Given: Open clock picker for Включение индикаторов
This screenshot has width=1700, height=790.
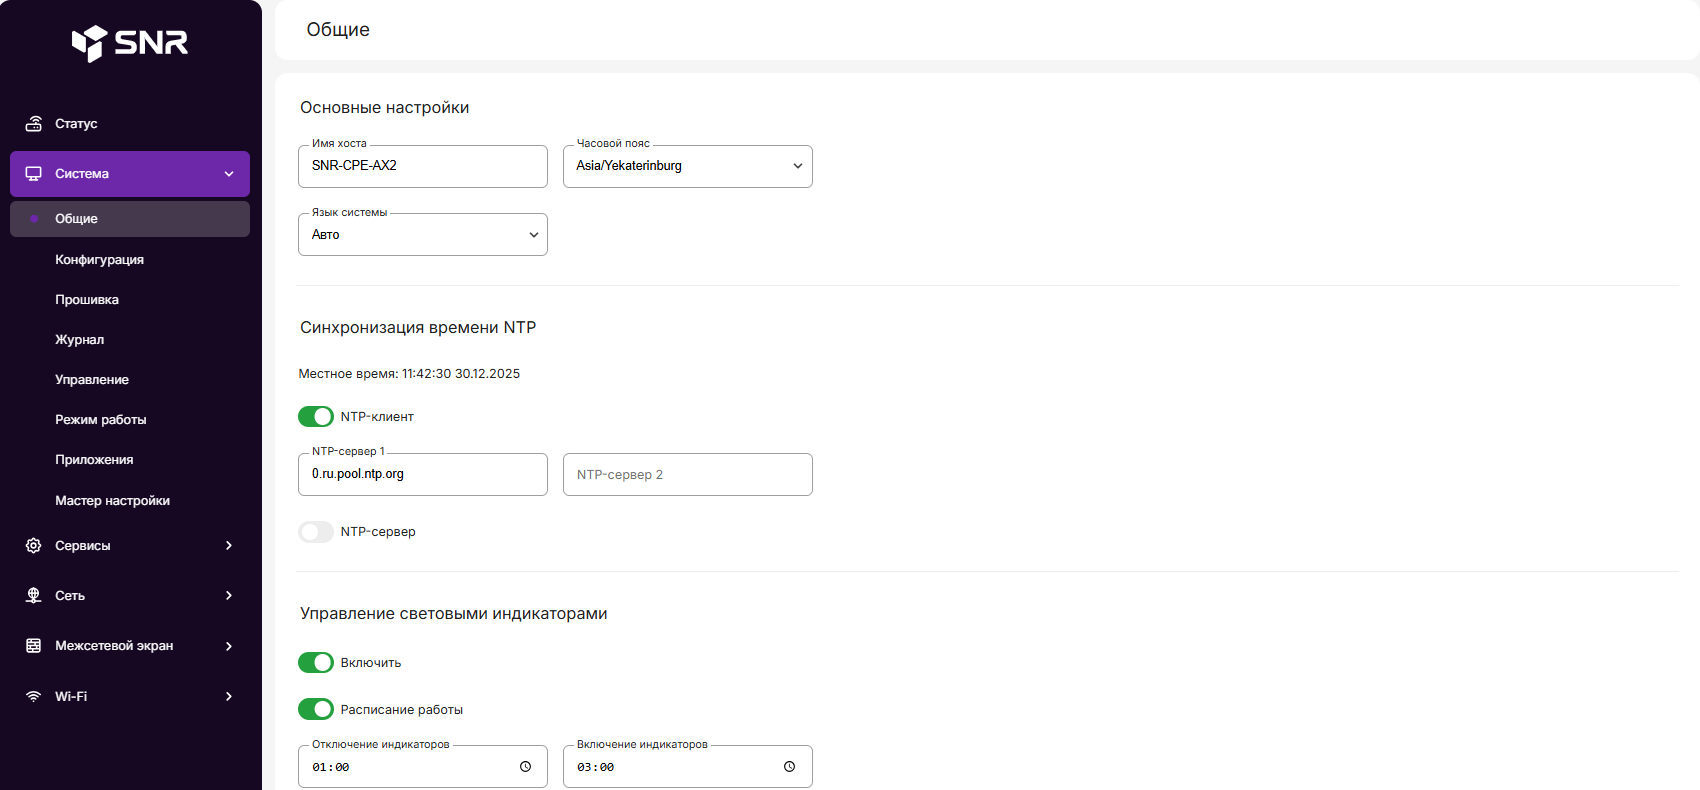Looking at the screenshot, I should [x=789, y=767].
